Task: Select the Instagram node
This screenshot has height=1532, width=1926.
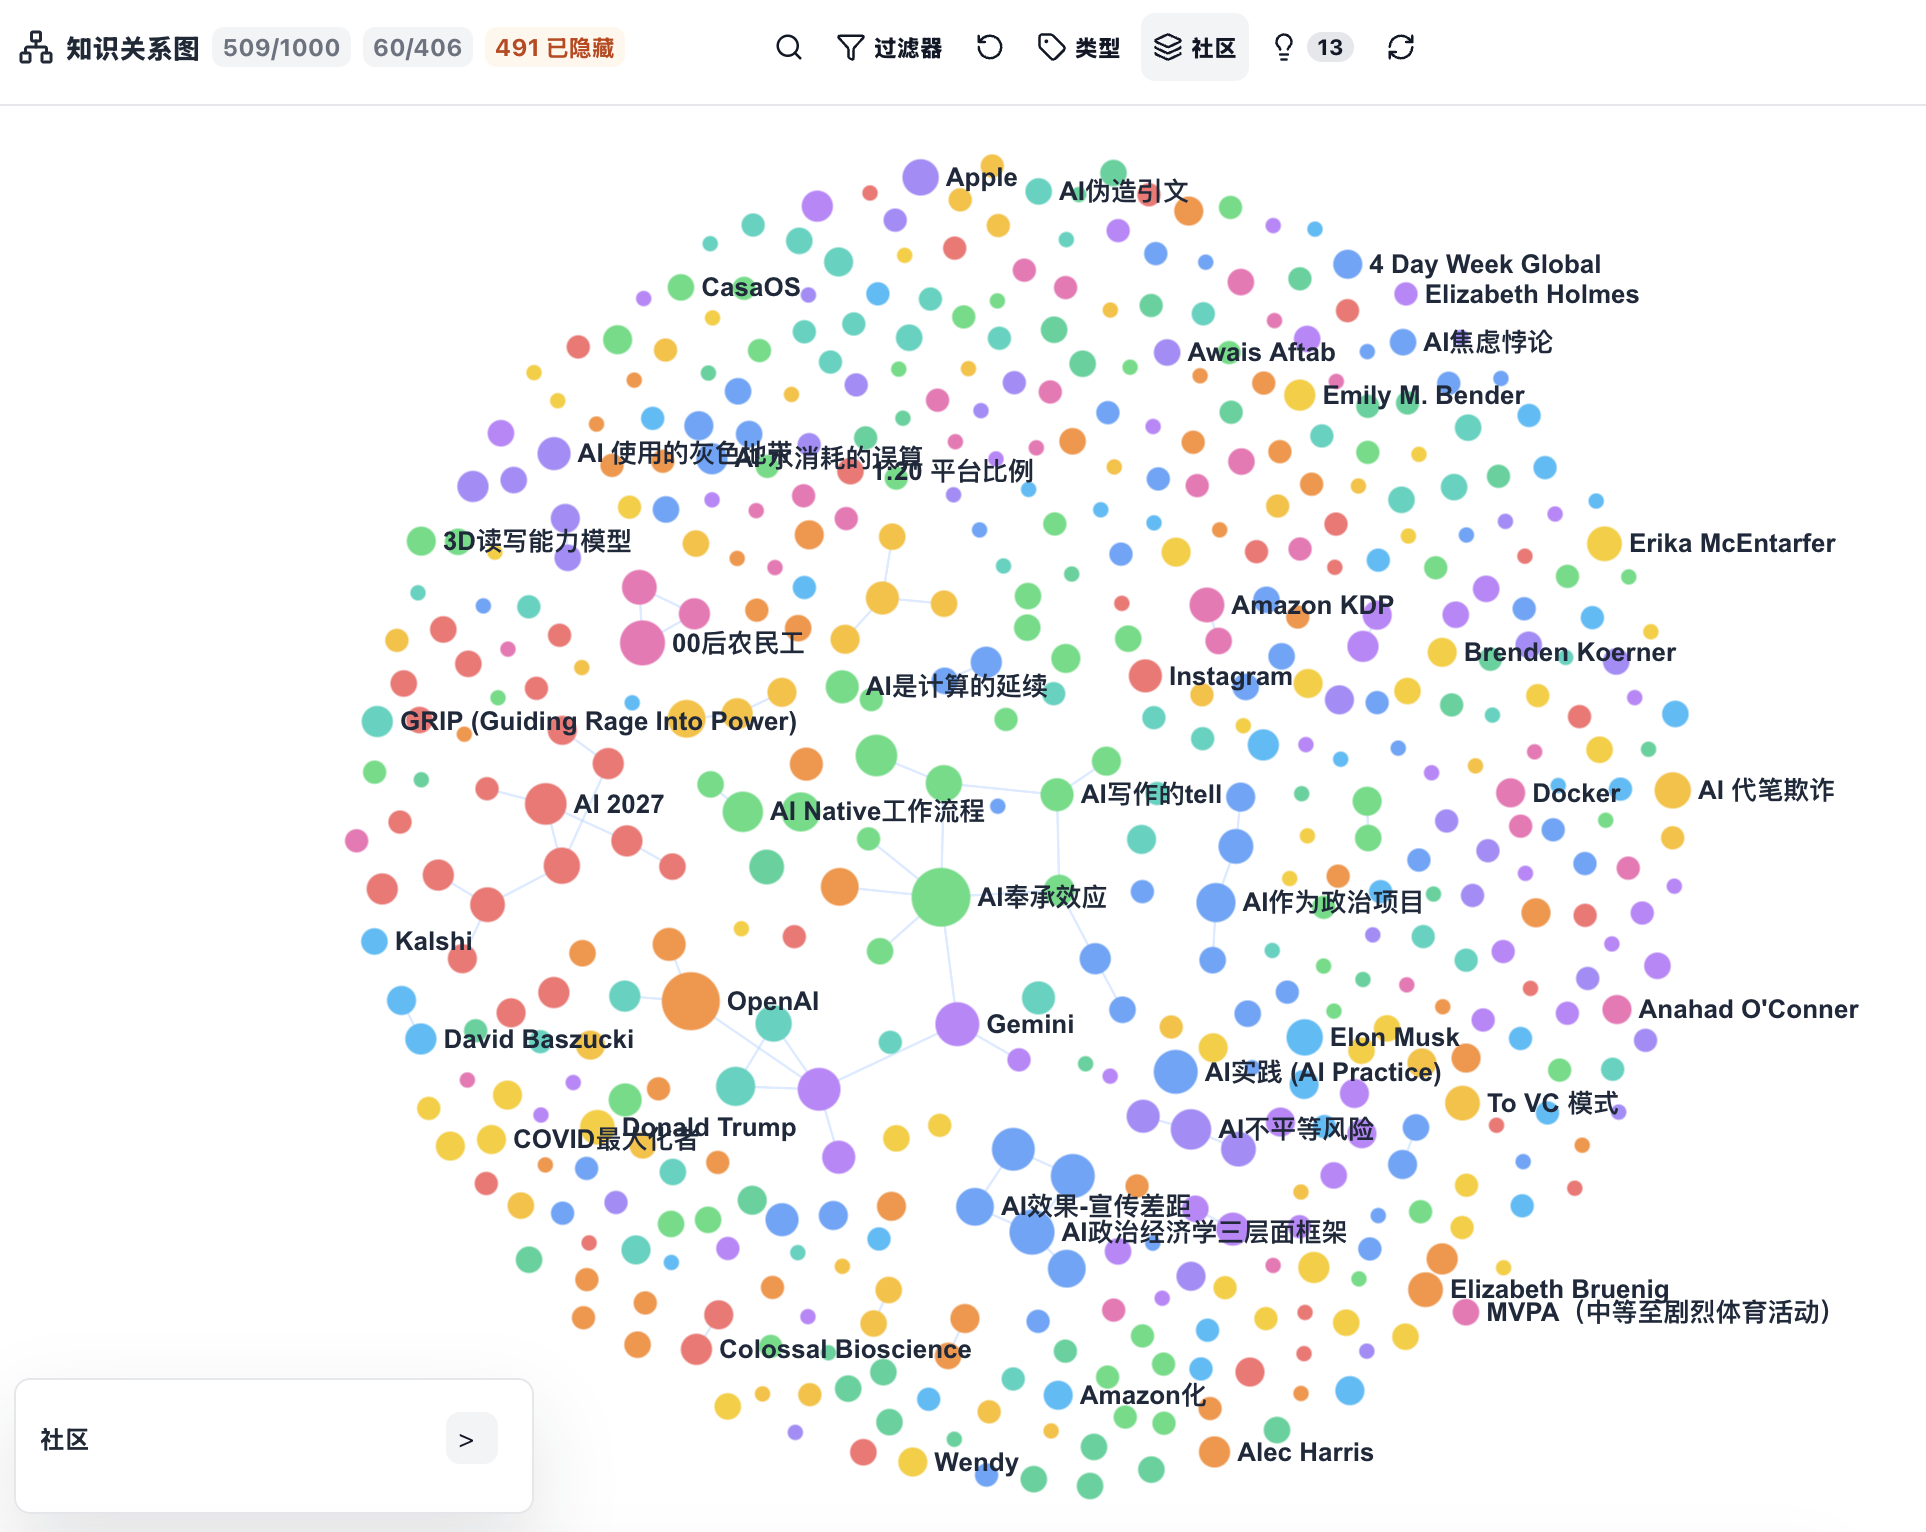Action: point(1145,676)
